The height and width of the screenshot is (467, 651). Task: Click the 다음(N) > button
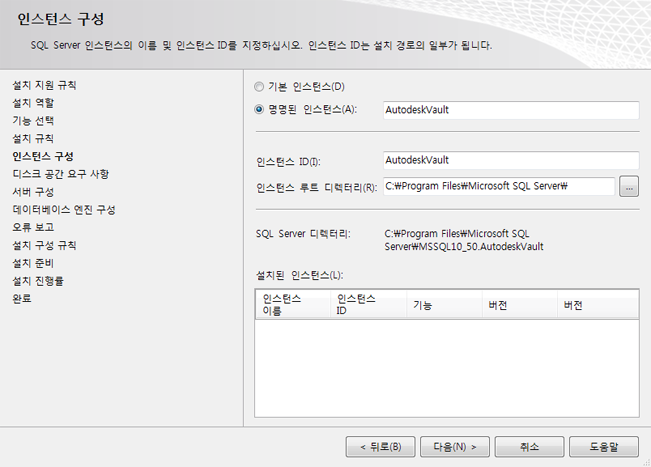[x=455, y=447]
